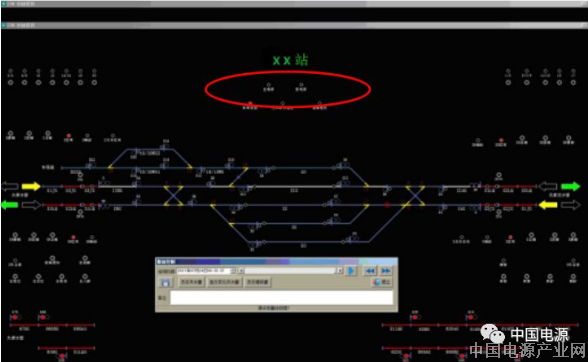Screen dimensions: 588x362
Task: Click the middle wide text button in dialog
Action: [x=224, y=282]
